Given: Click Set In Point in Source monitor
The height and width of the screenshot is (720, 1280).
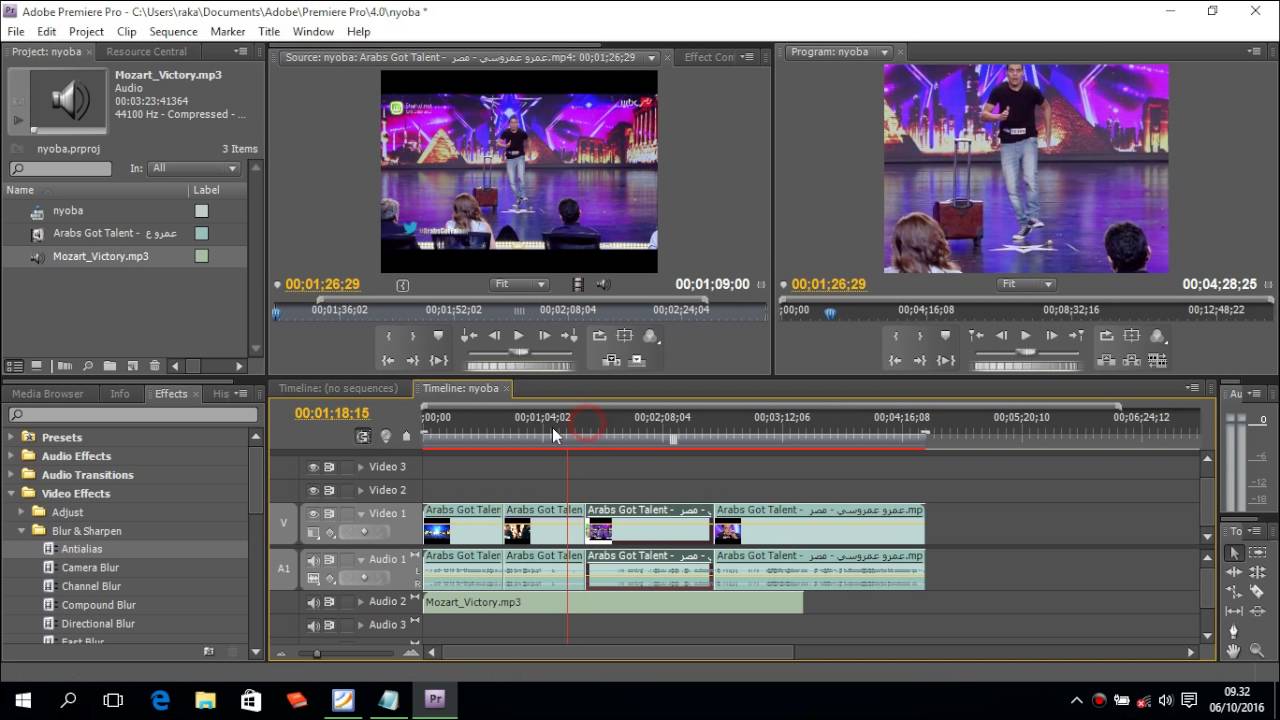Looking at the screenshot, I should (x=389, y=336).
